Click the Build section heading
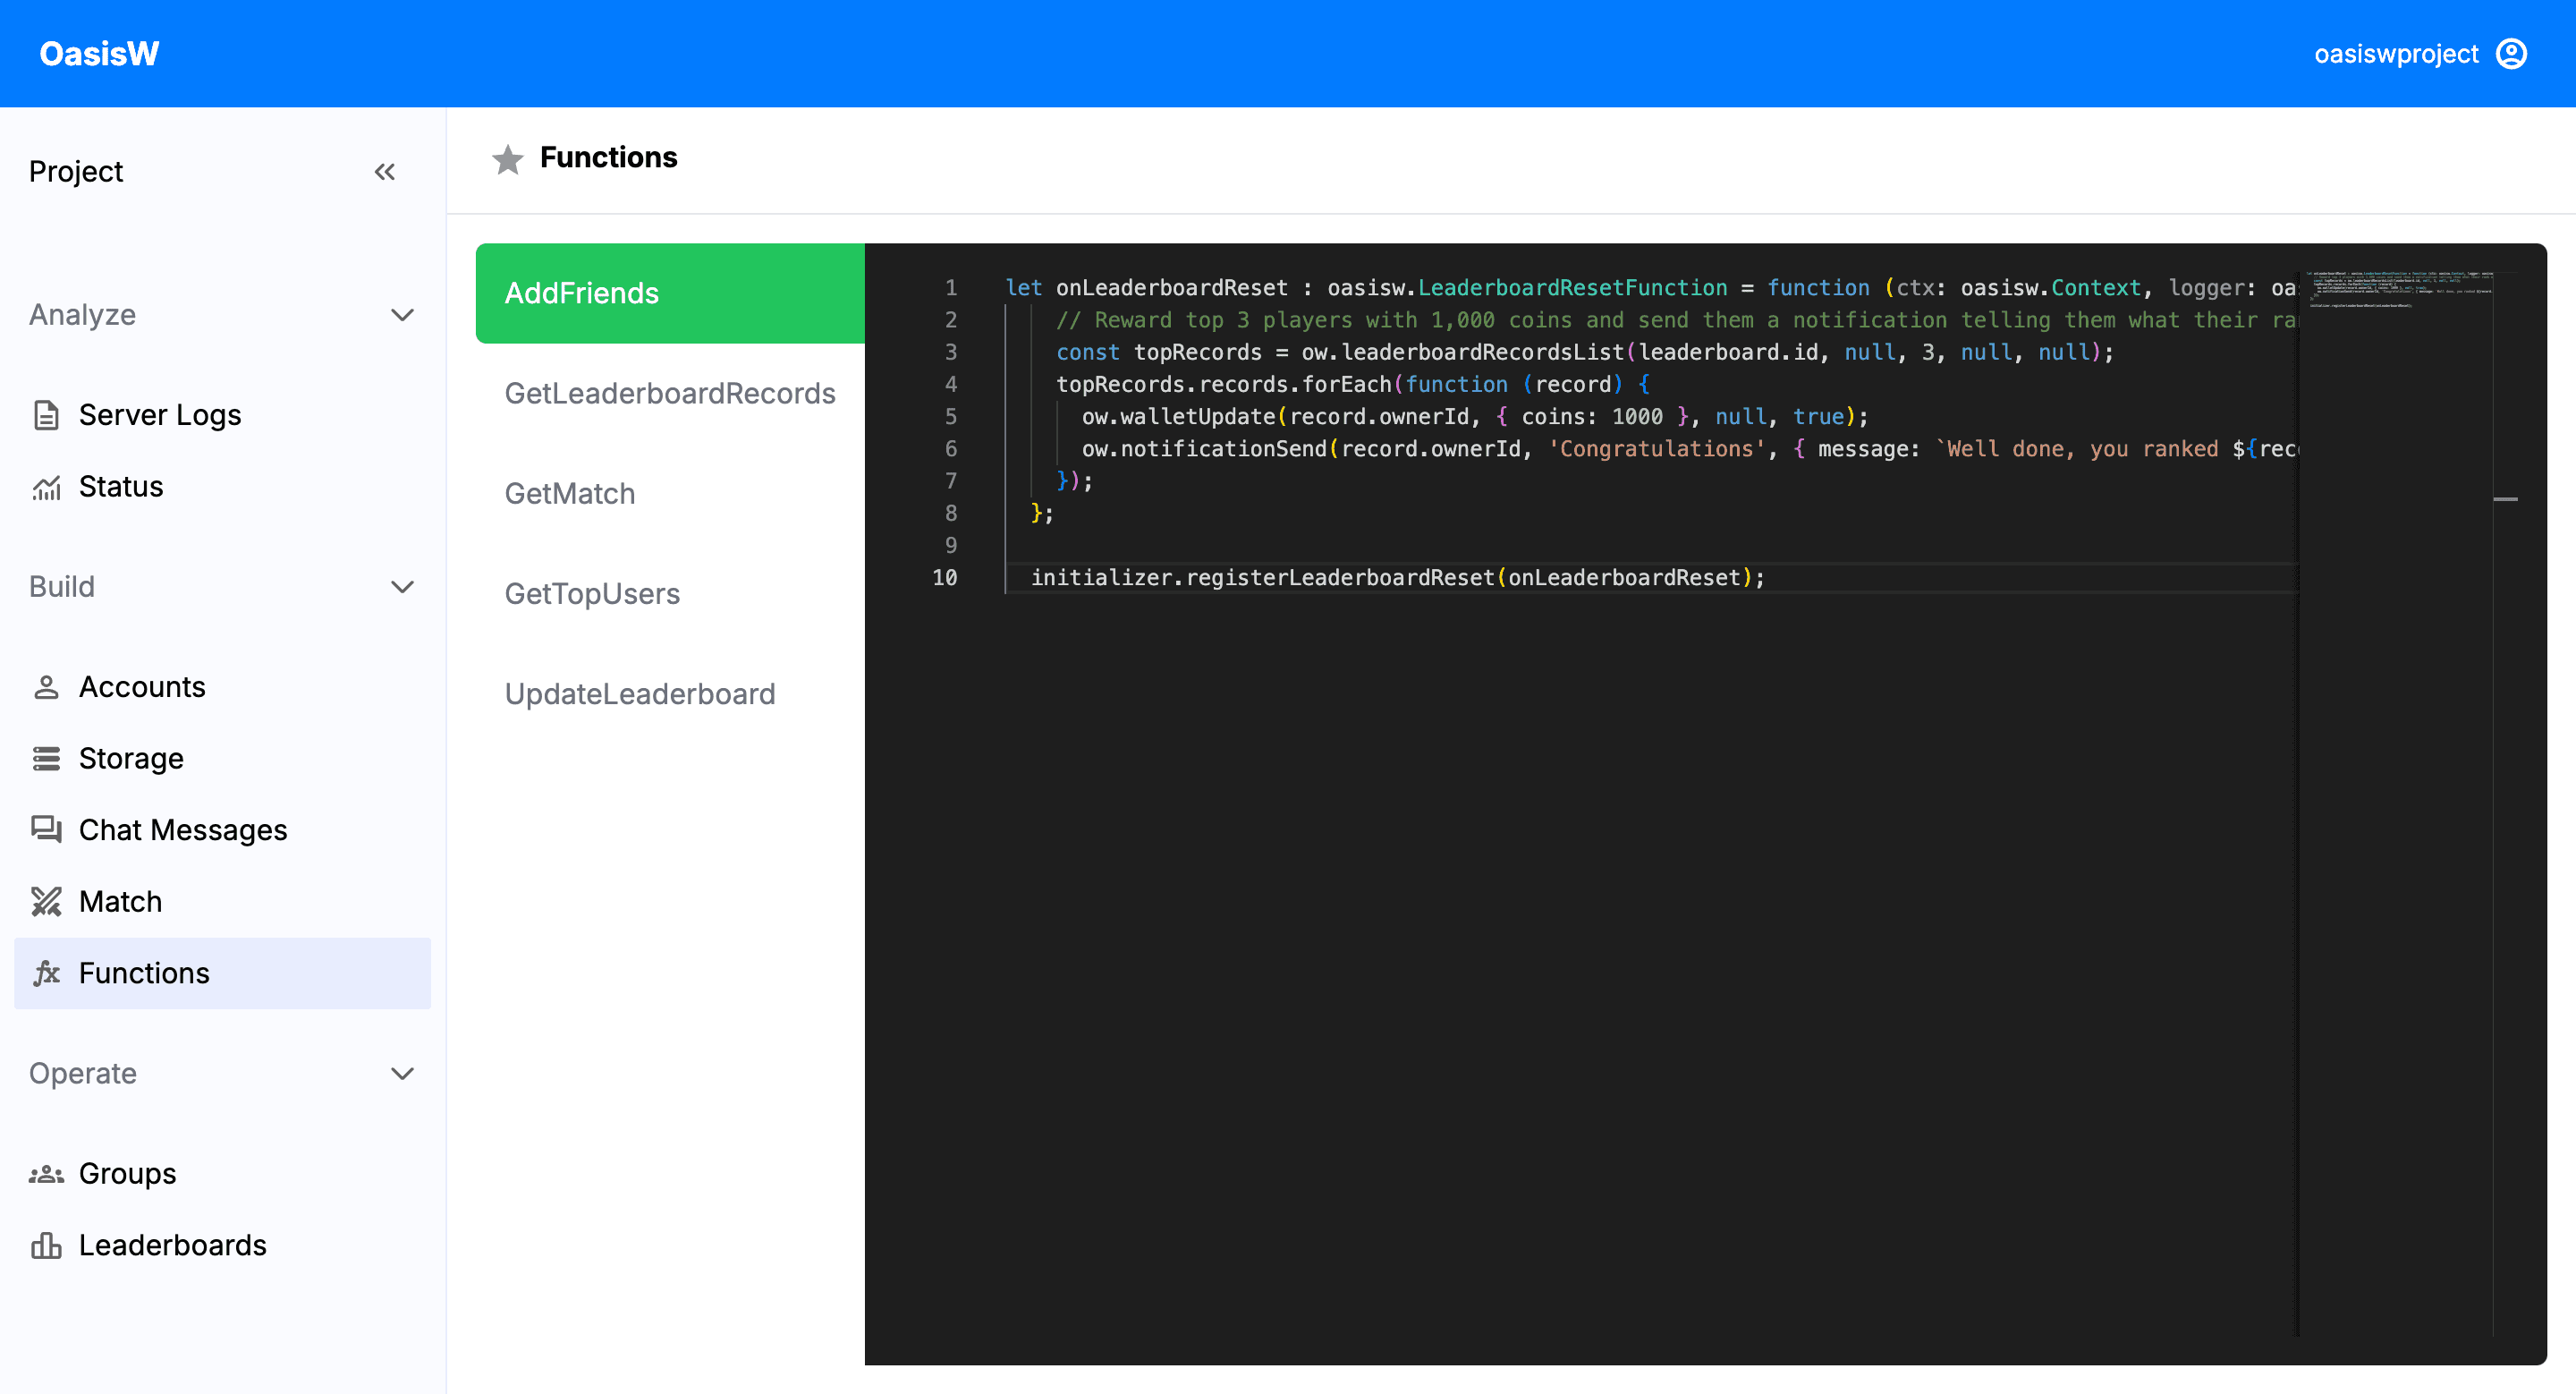The height and width of the screenshot is (1394, 2576). tap(62, 587)
